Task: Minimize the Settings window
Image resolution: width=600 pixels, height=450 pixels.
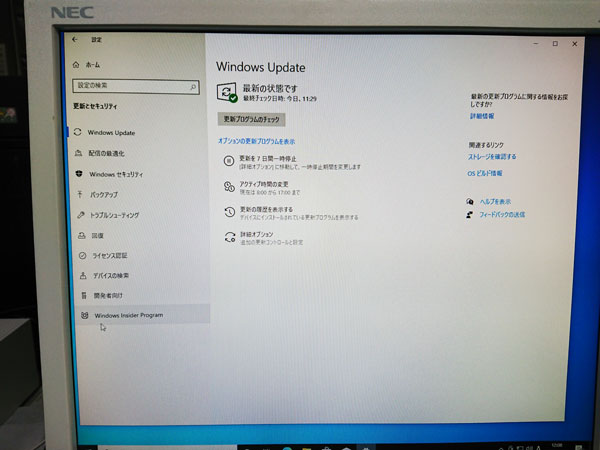Action: tap(536, 44)
